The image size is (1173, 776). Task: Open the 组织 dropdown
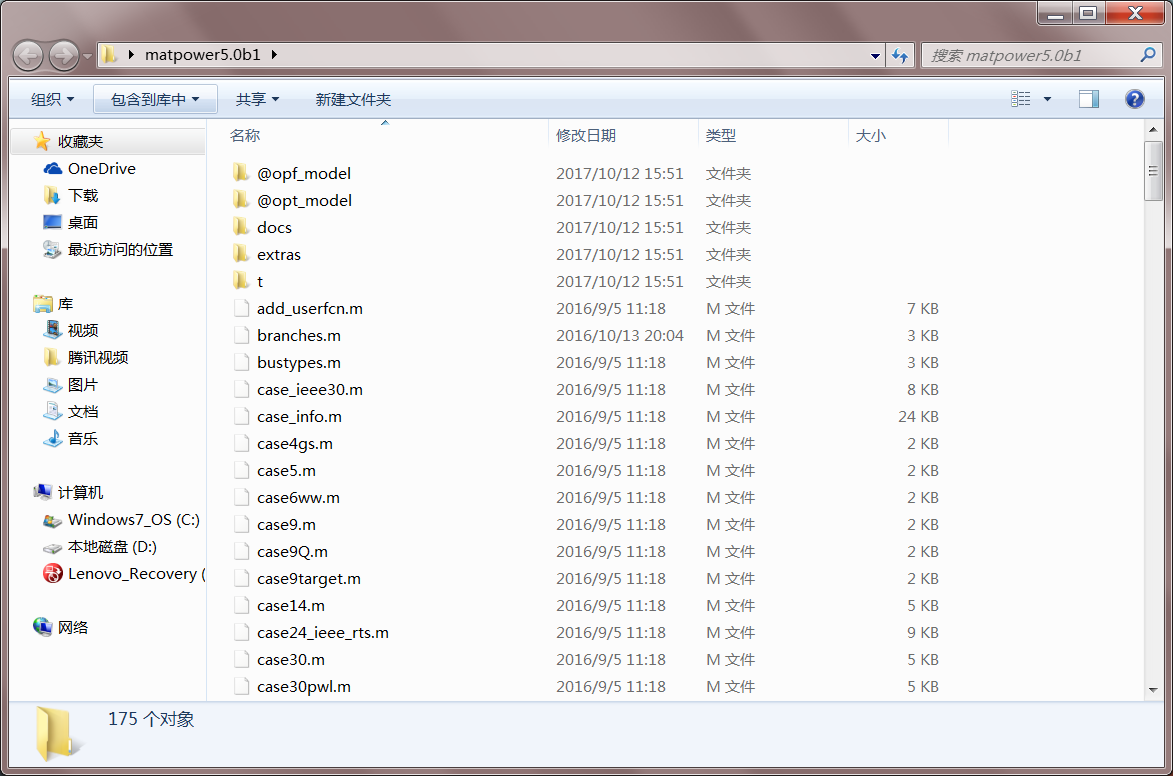50,99
